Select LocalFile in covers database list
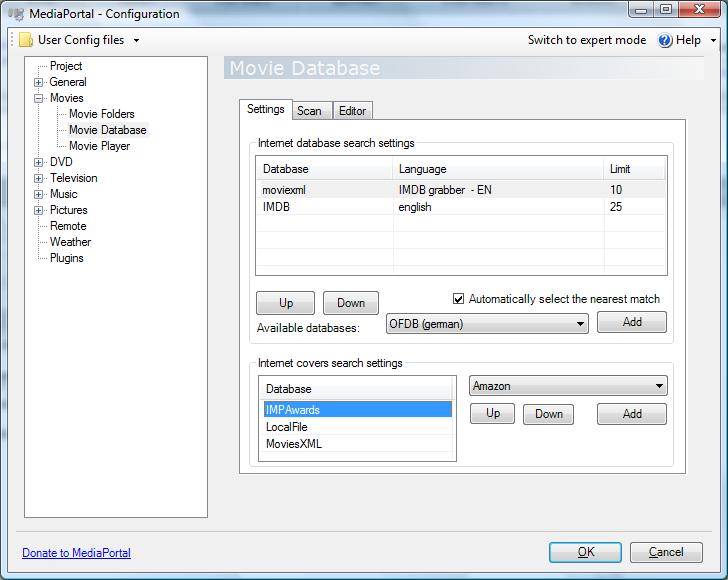Screen dimensions: 728x580 coord(287,427)
